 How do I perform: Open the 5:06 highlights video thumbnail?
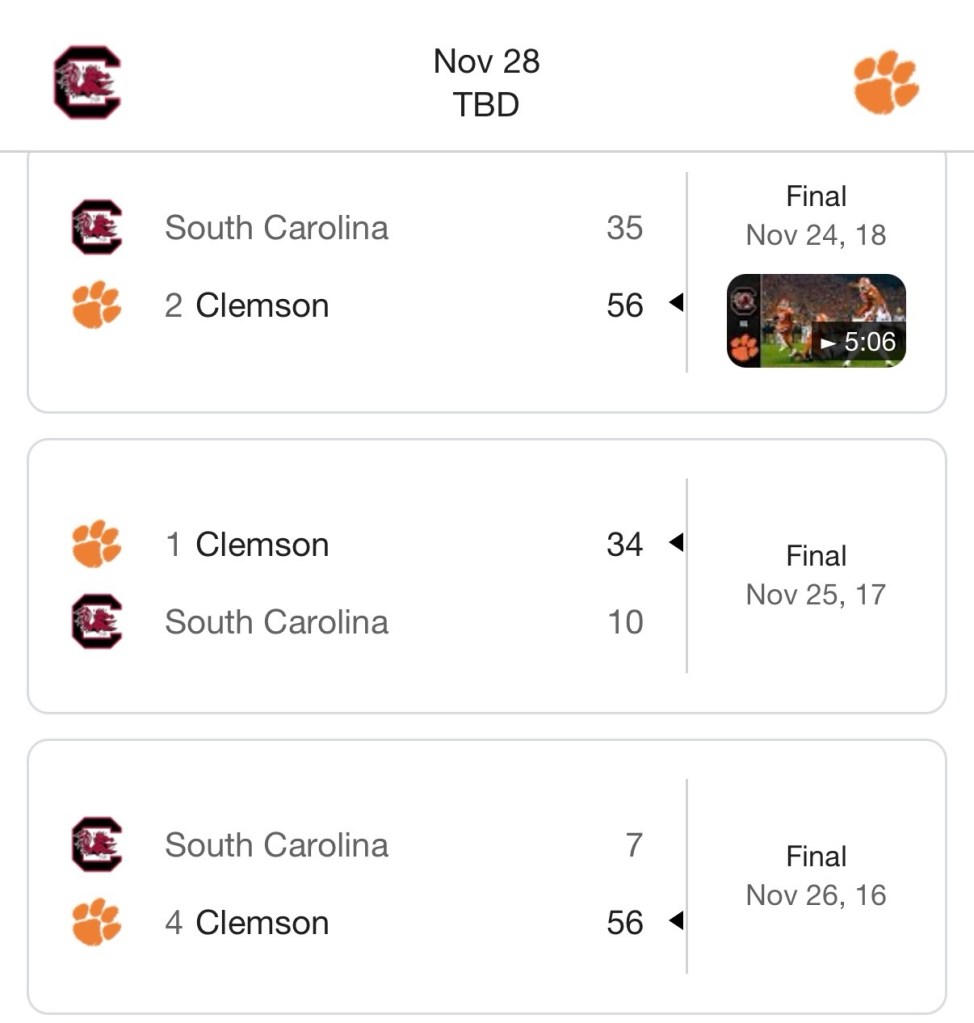[x=816, y=320]
